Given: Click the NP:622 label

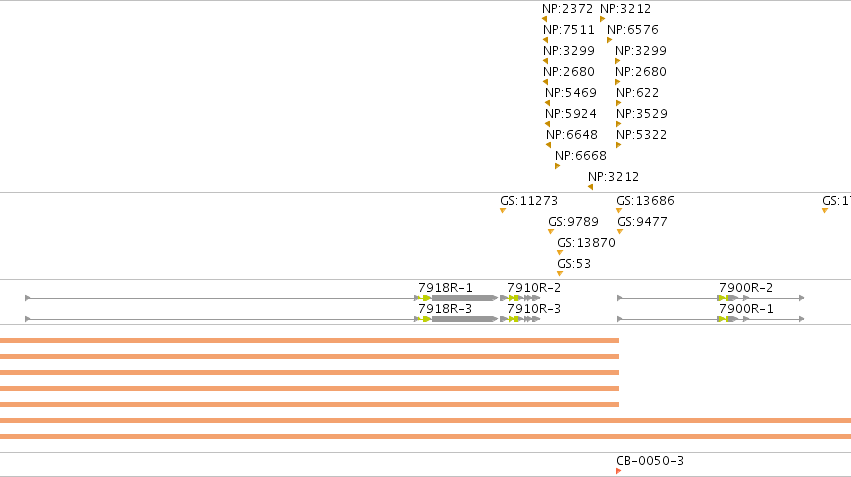Looking at the screenshot, I should click(638, 93).
